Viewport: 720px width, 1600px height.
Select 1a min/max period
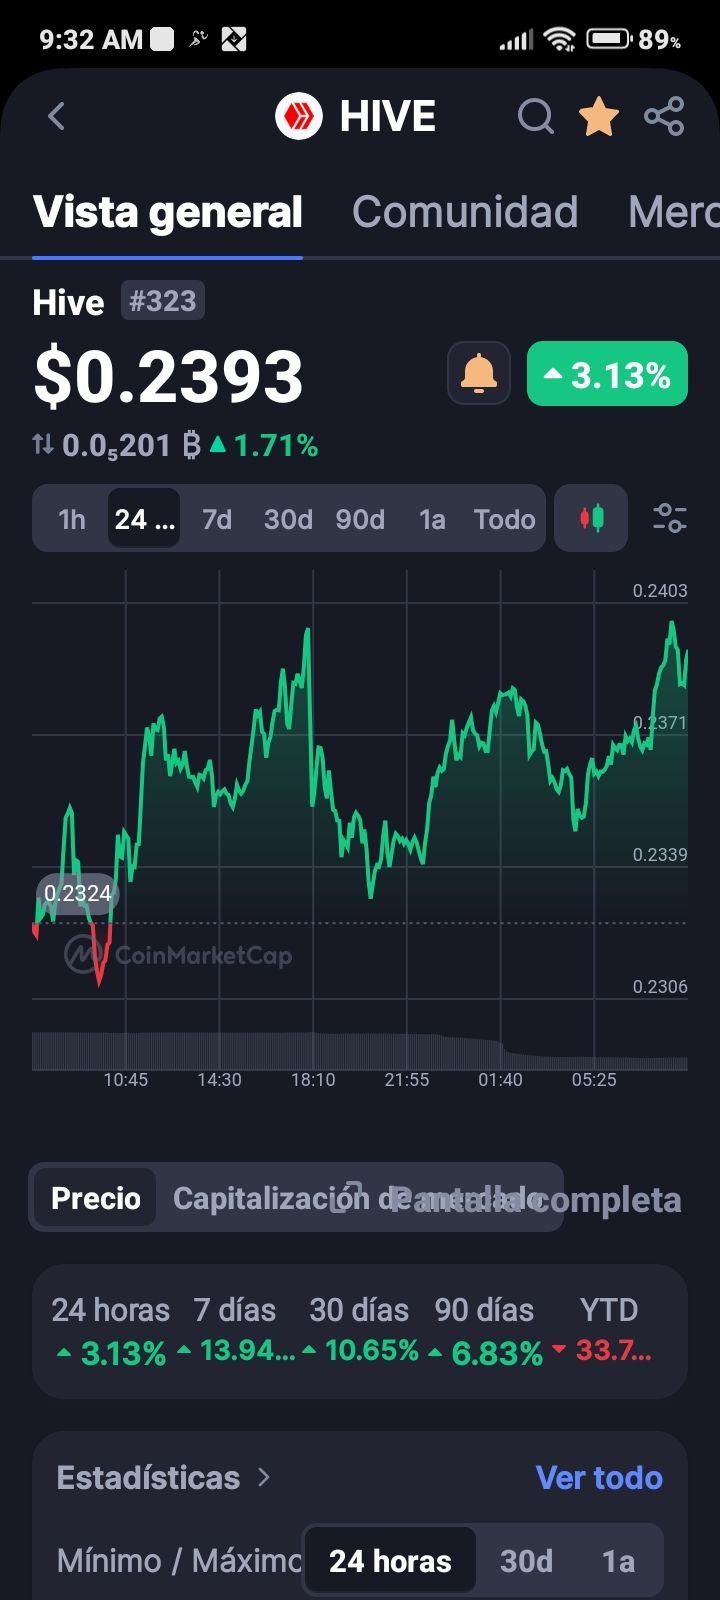(x=618, y=1560)
